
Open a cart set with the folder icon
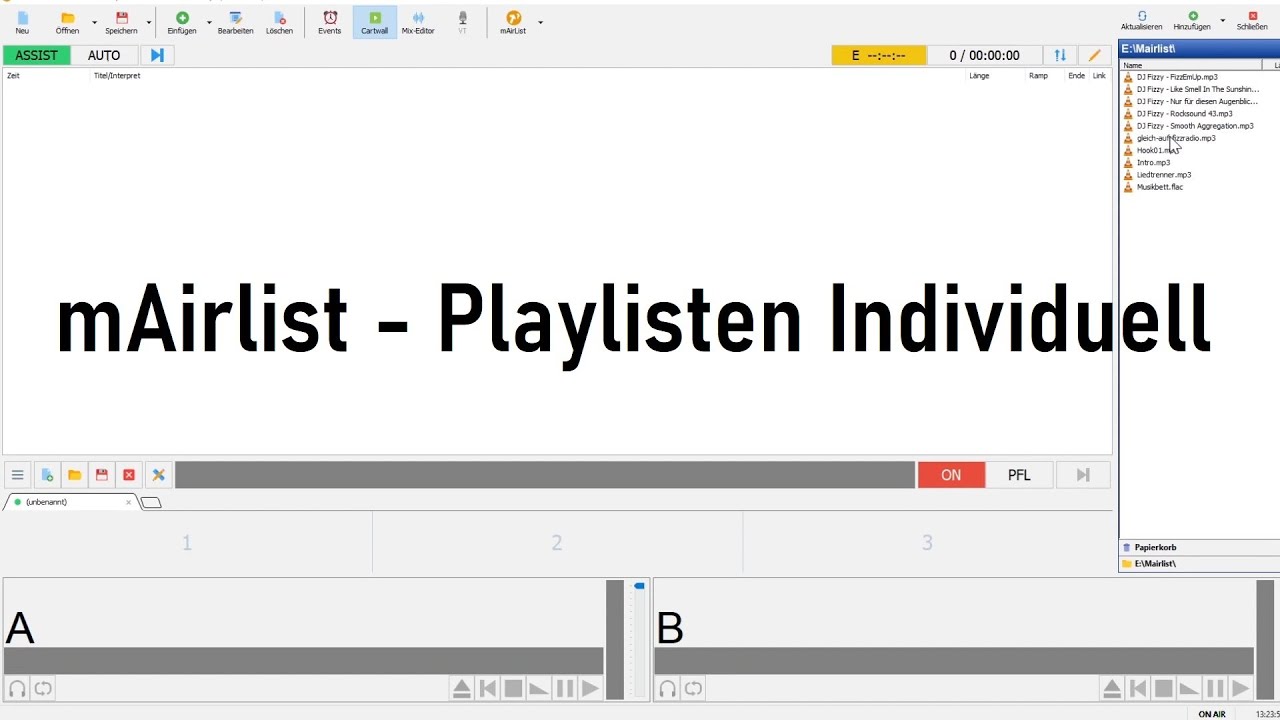74,475
